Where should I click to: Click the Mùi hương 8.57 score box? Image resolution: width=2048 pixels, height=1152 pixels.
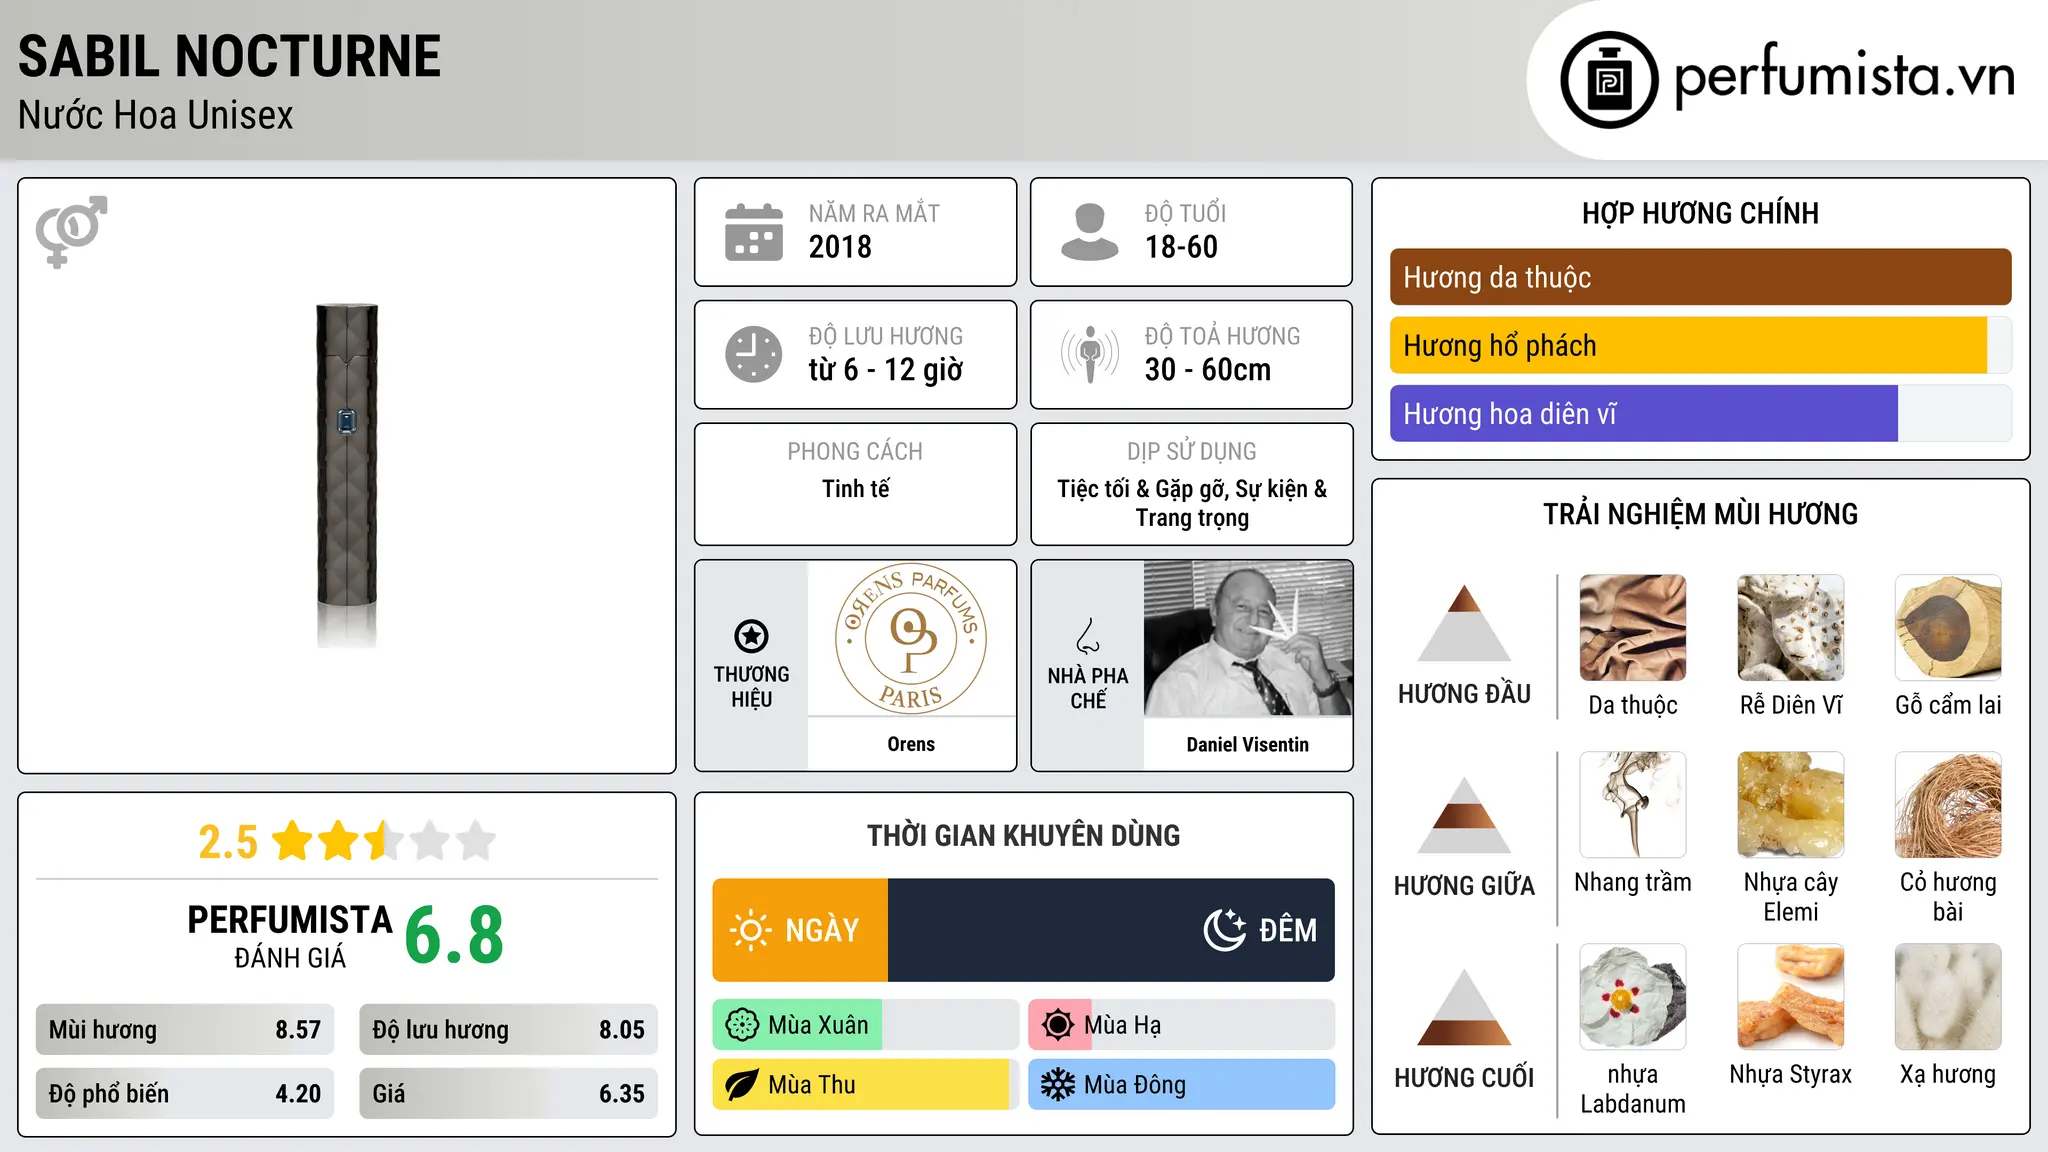point(185,1030)
